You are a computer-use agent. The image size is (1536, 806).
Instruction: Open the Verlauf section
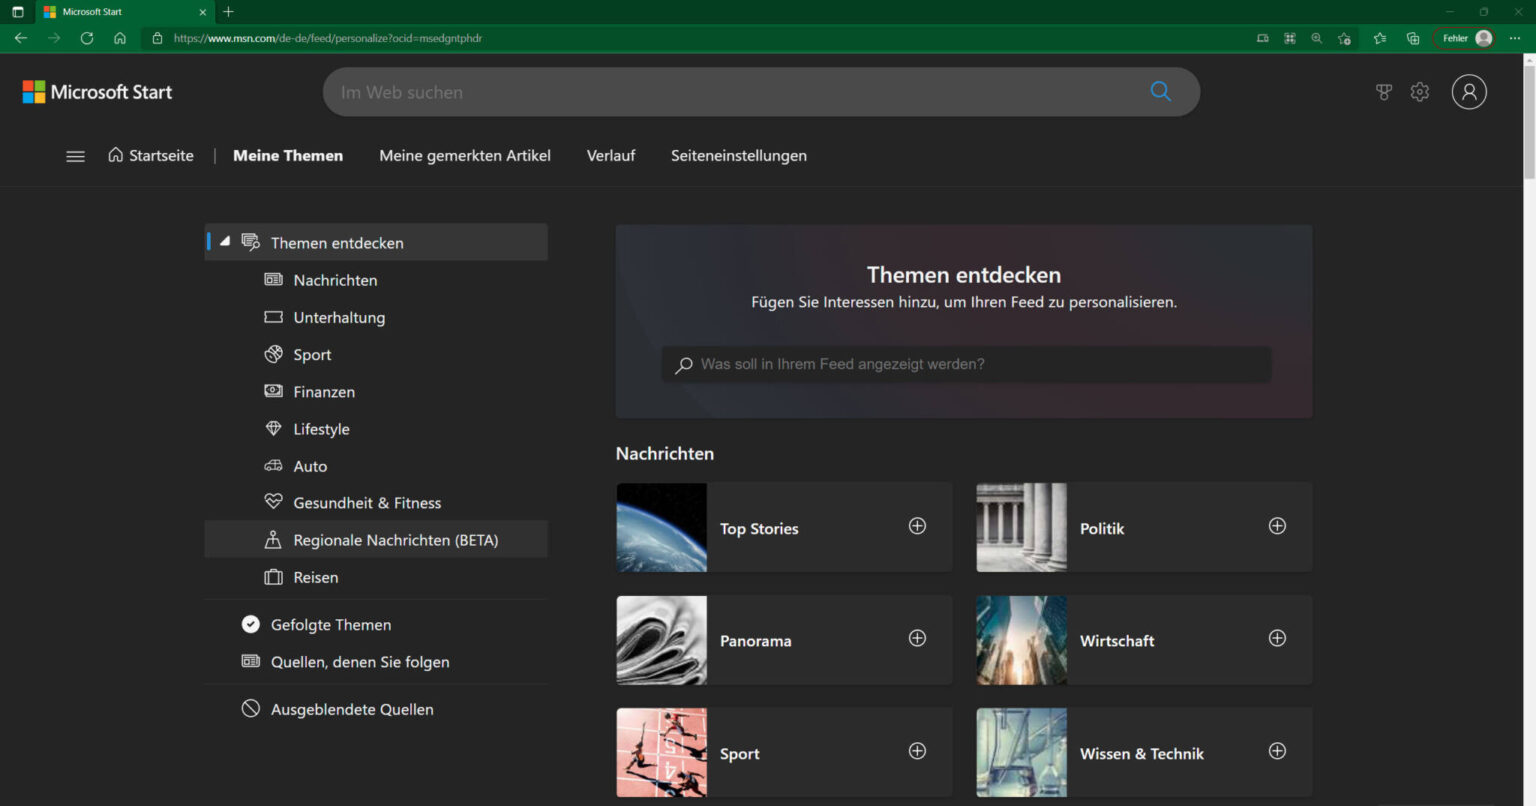(610, 156)
